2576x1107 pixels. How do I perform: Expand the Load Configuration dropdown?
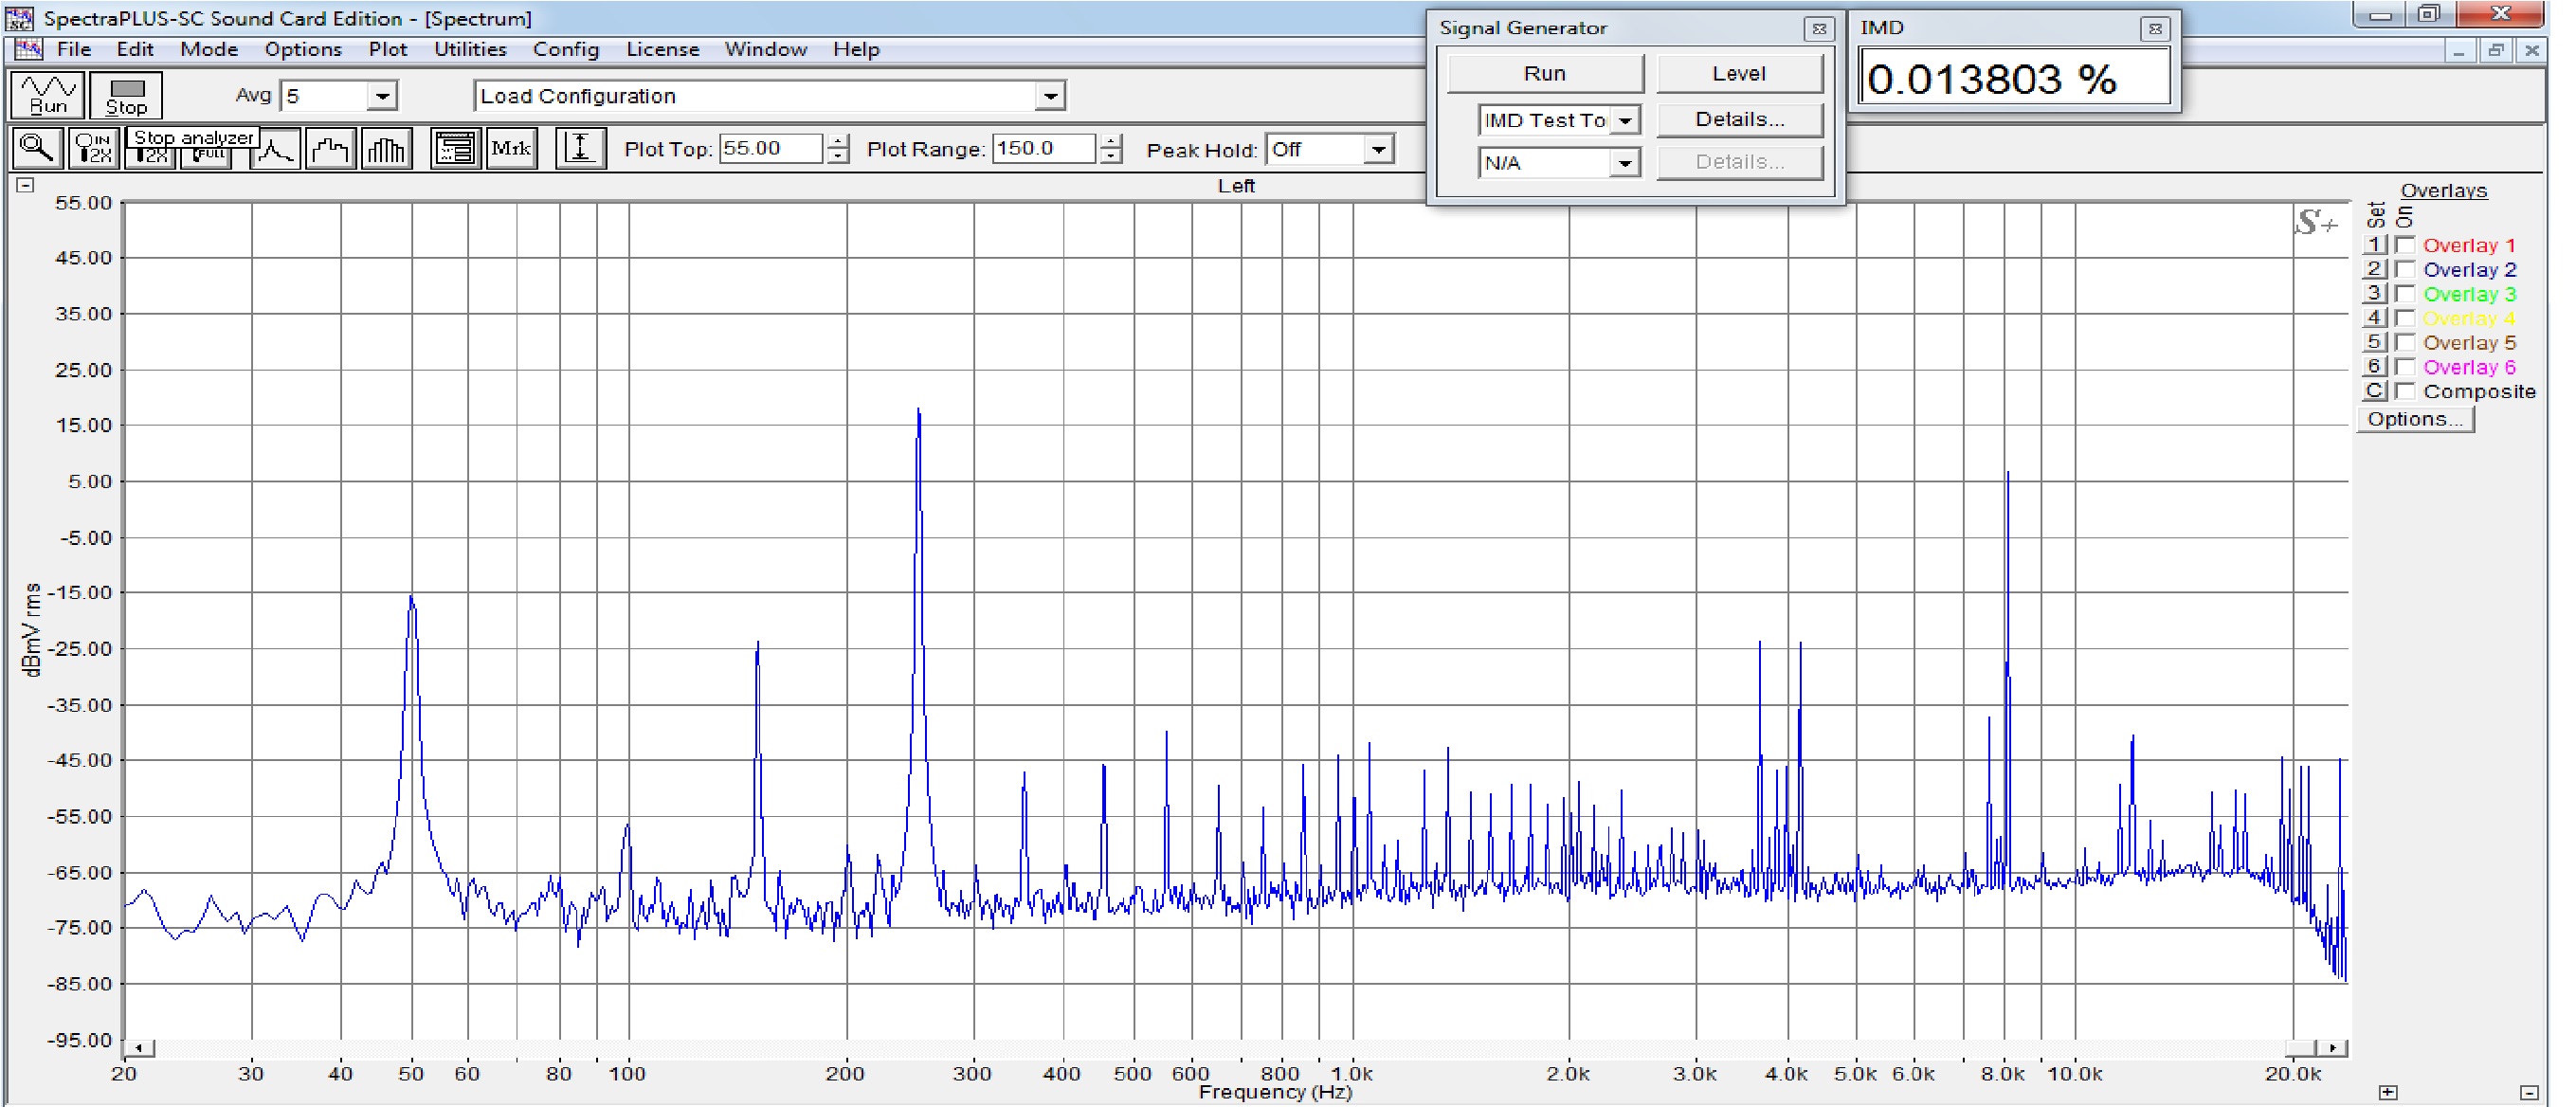pyautogui.click(x=1049, y=96)
